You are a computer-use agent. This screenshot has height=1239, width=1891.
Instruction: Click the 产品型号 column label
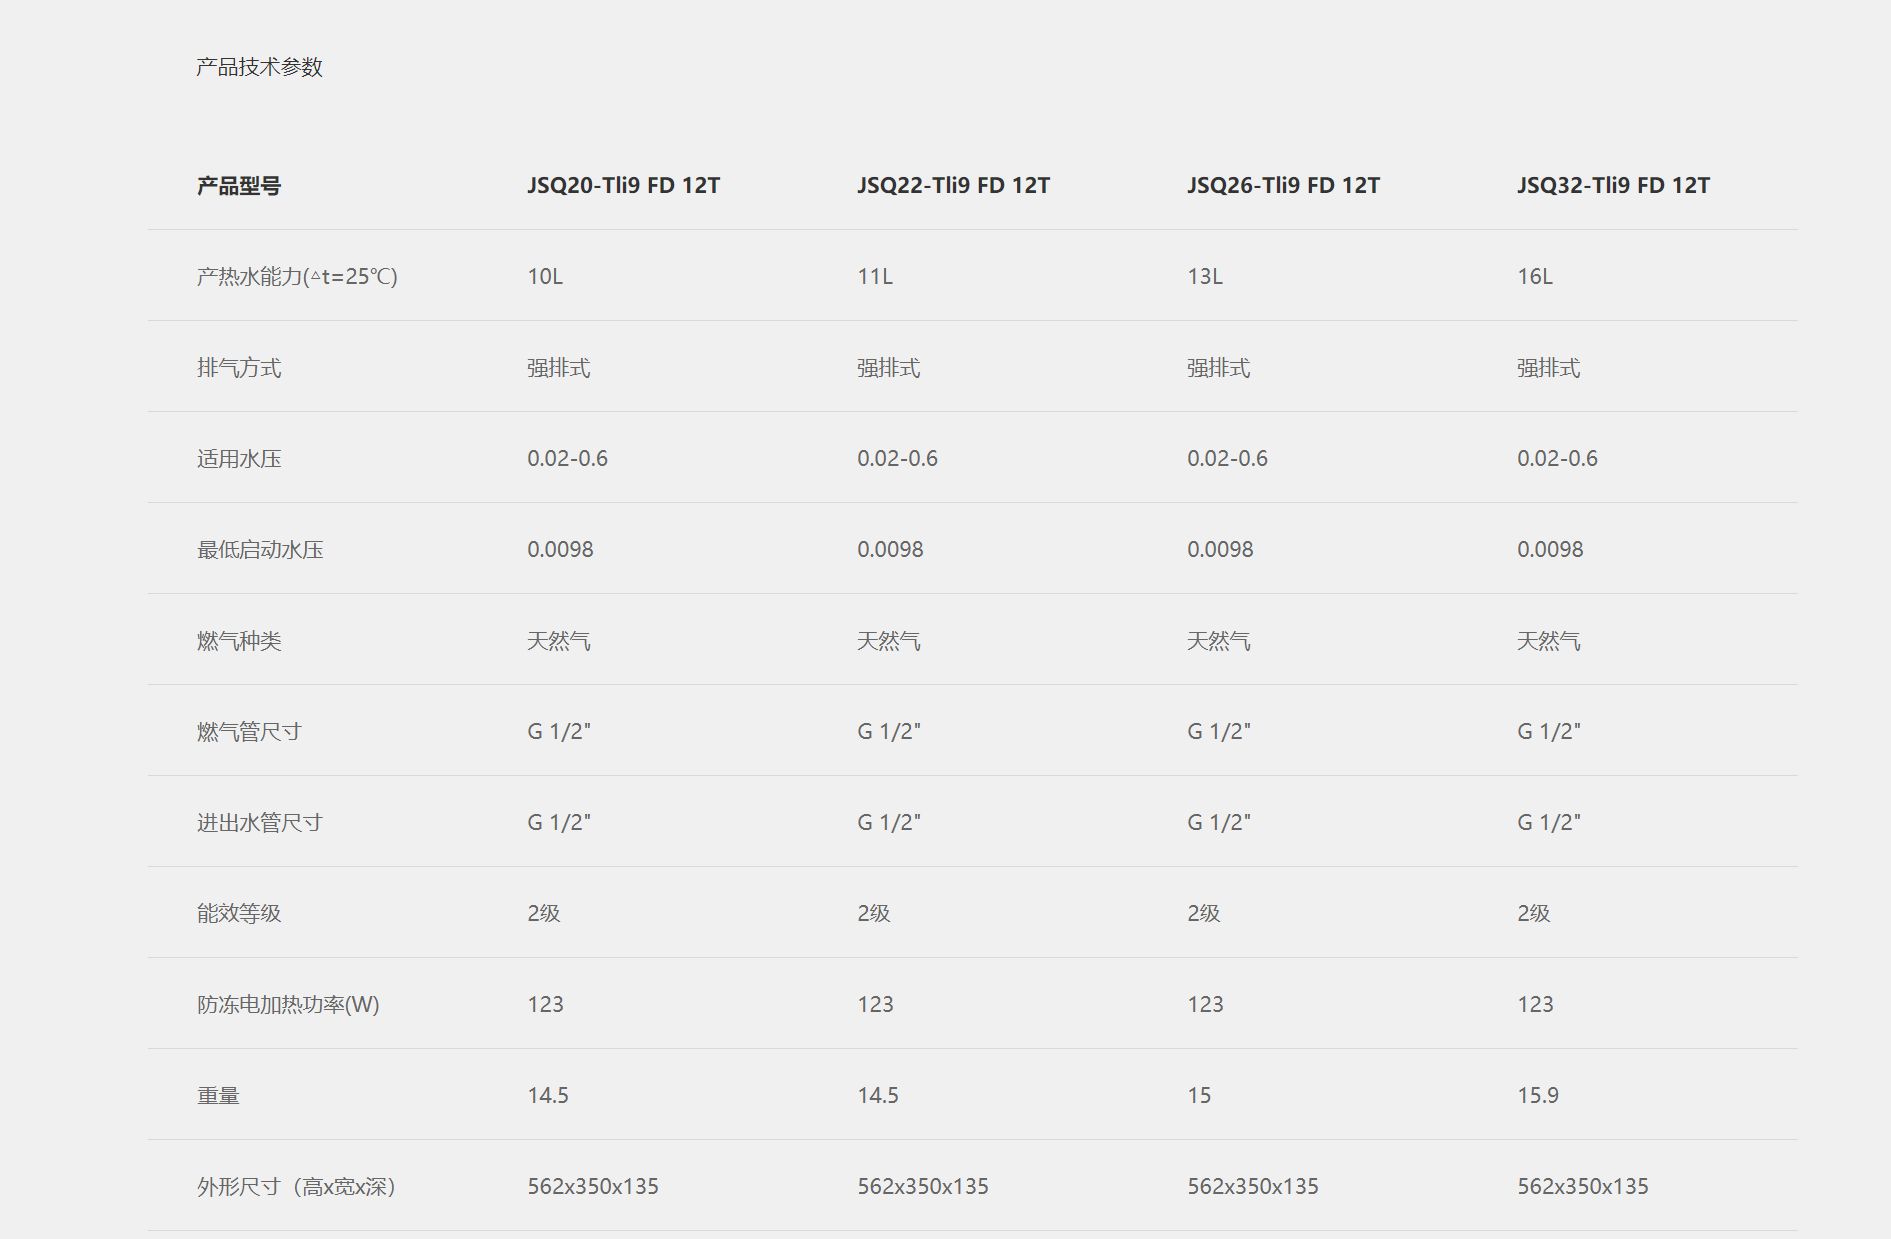239,186
